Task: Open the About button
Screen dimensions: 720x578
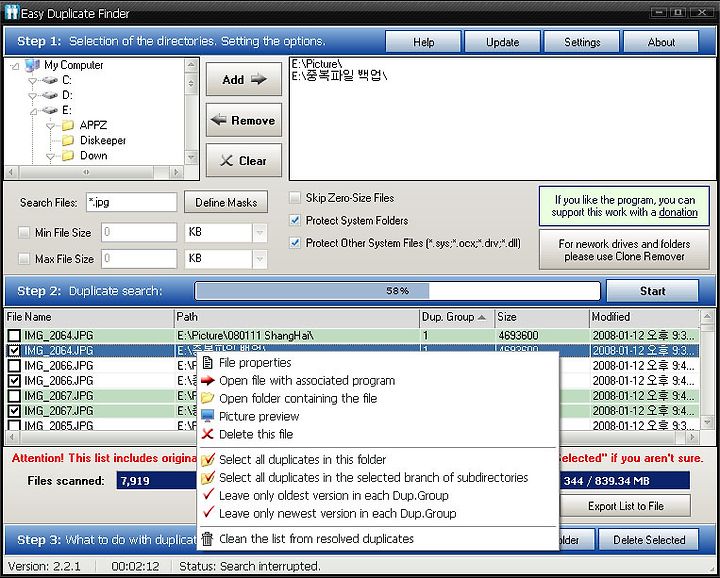Action: click(x=661, y=42)
